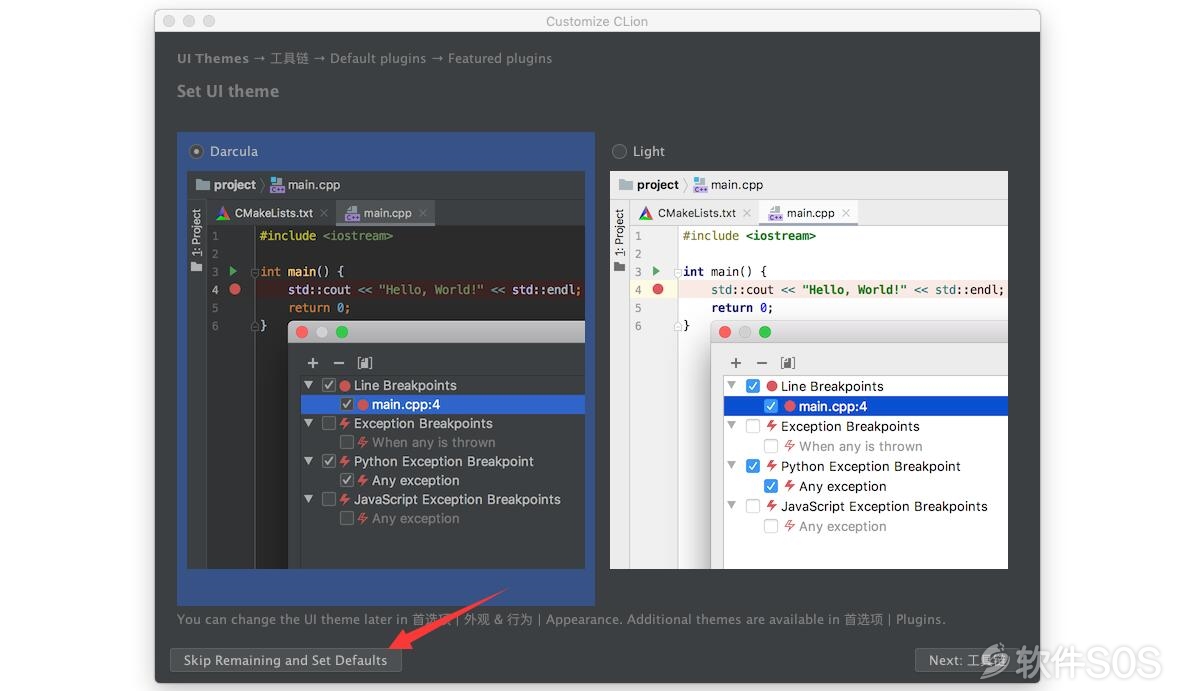1178x691 pixels.
Task: Click the CMake triangle icon in Darcula tab
Action: coord(223,213)
